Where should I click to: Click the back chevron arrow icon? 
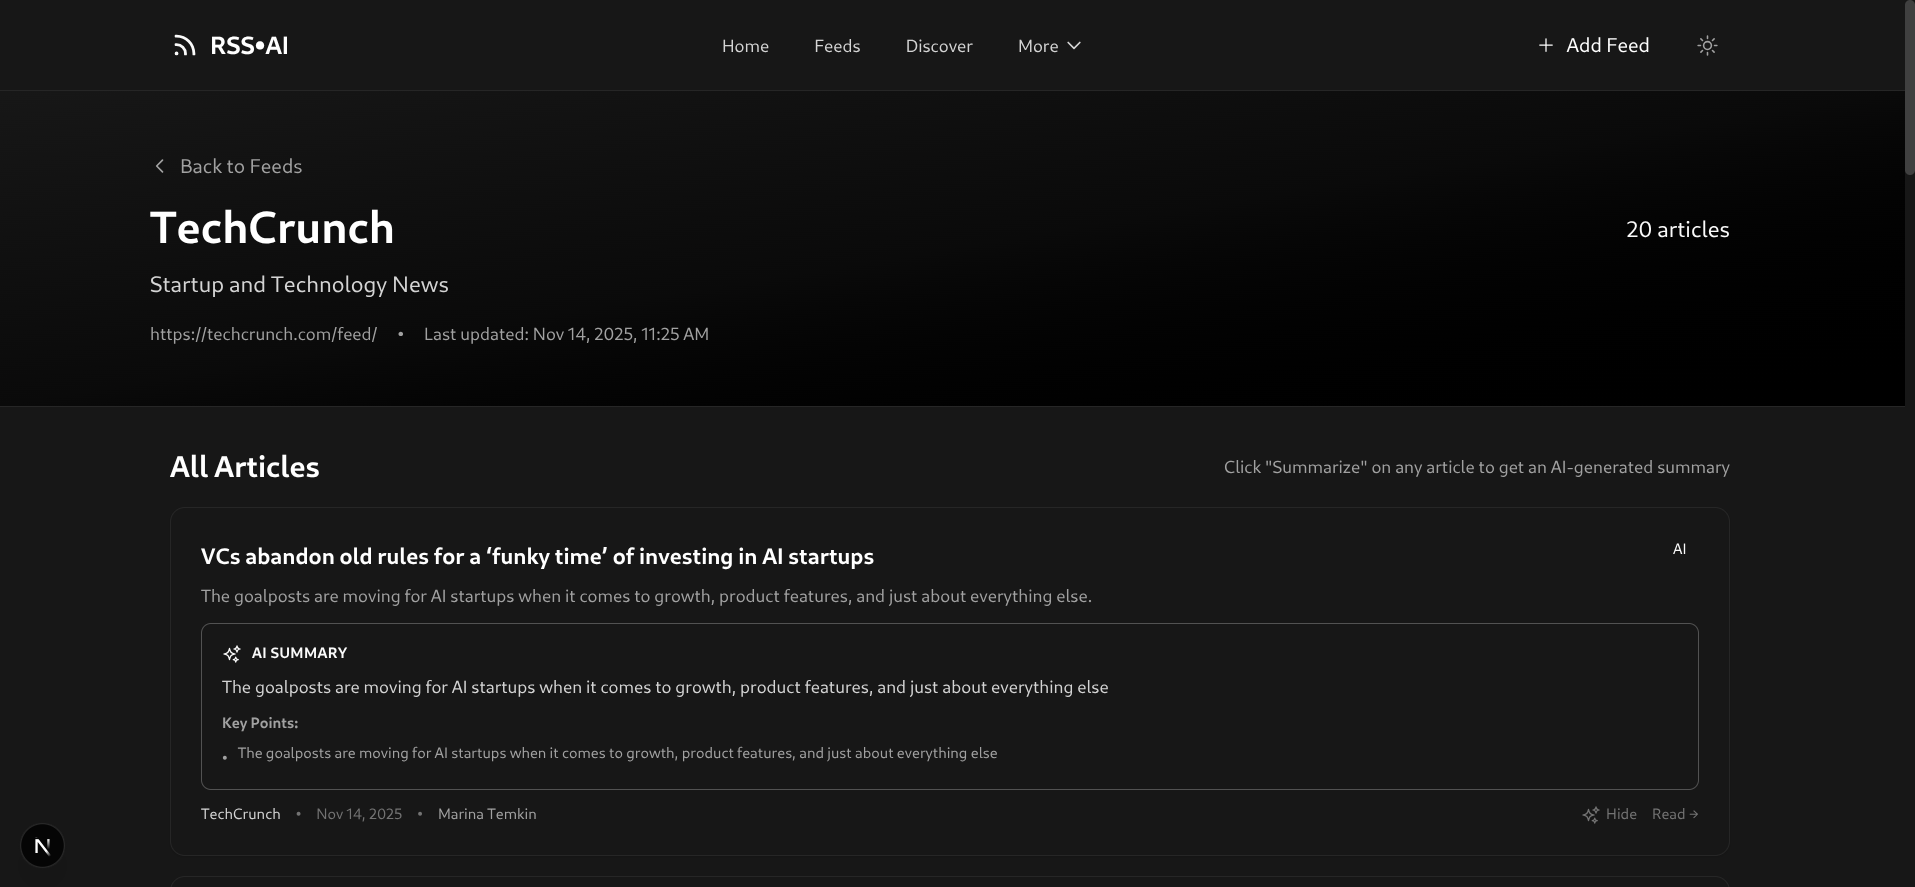159,166
